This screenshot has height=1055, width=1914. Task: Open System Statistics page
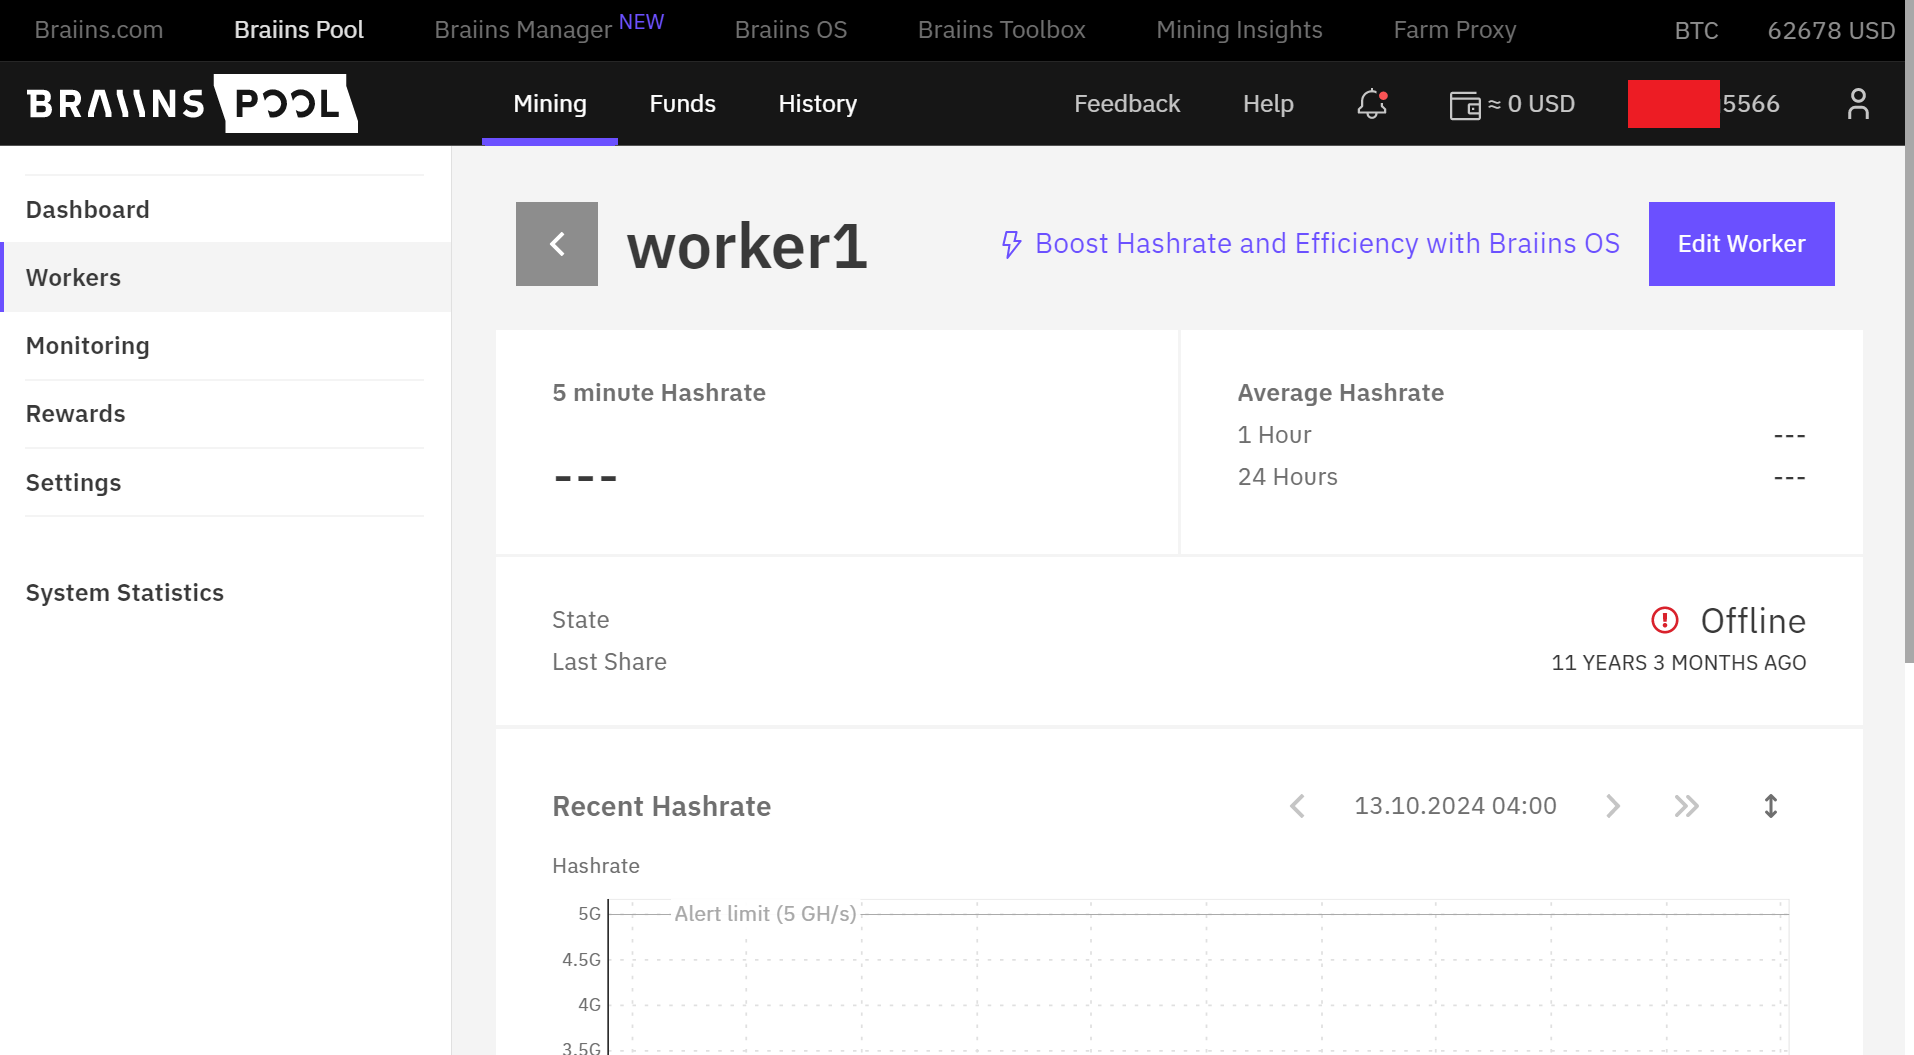pos(125,593)
